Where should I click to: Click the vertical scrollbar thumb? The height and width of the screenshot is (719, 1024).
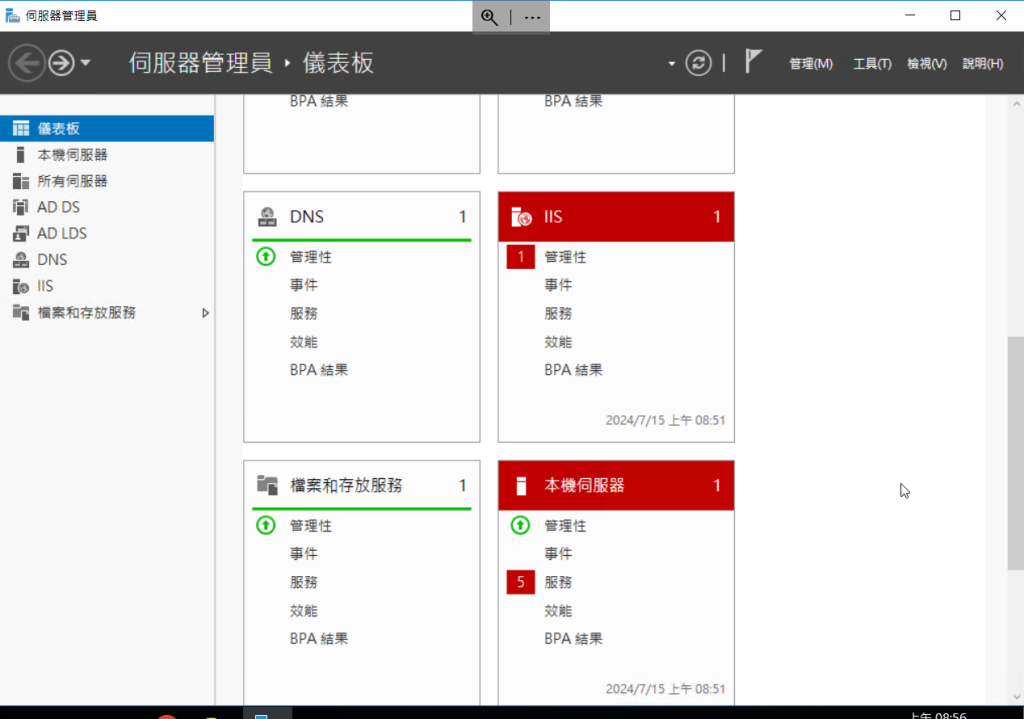[1015, 452]
